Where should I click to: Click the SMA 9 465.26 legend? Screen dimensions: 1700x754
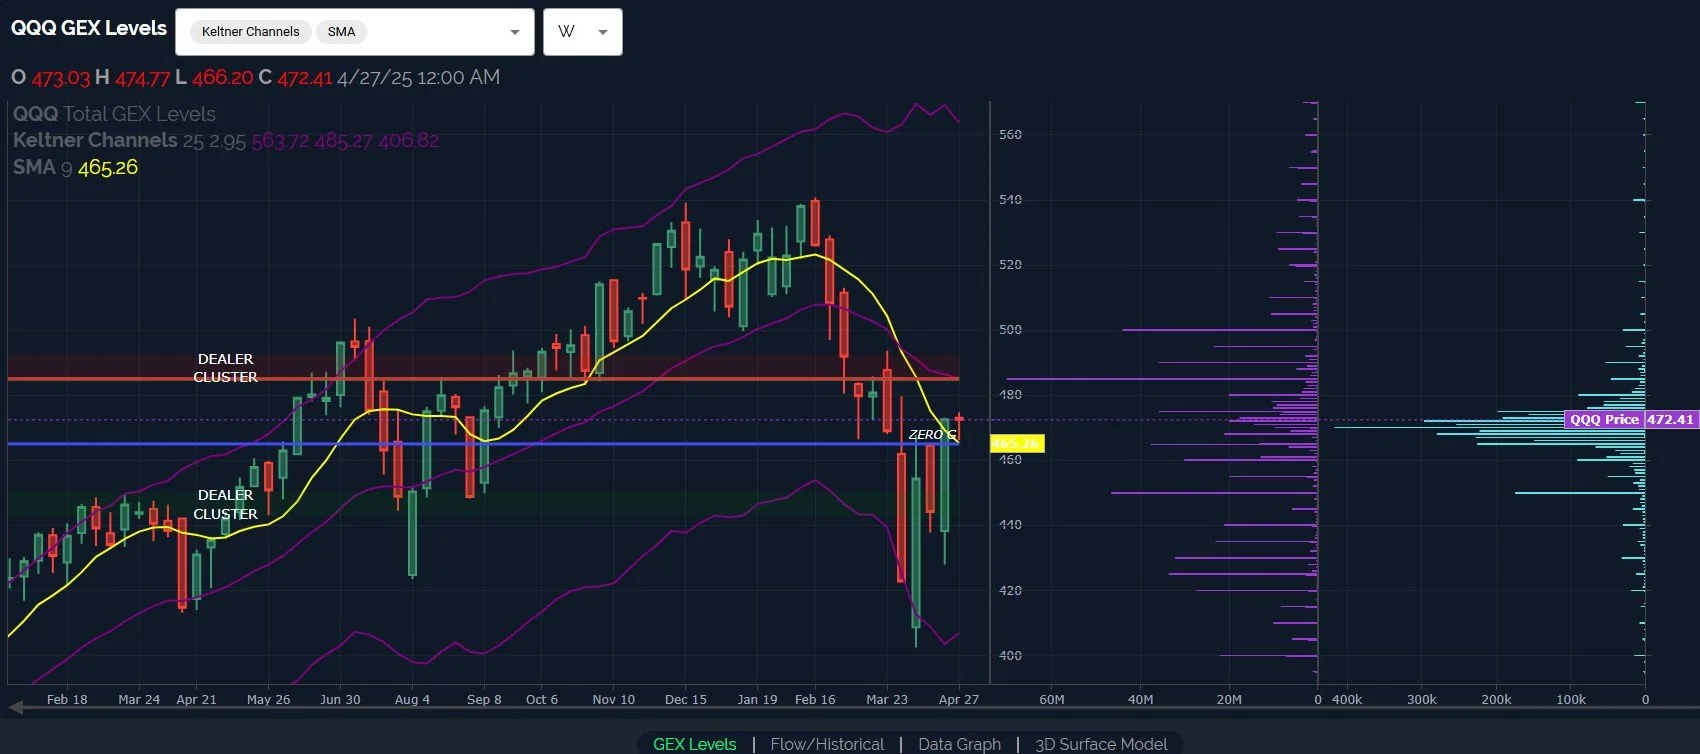[x=75, y=167]
